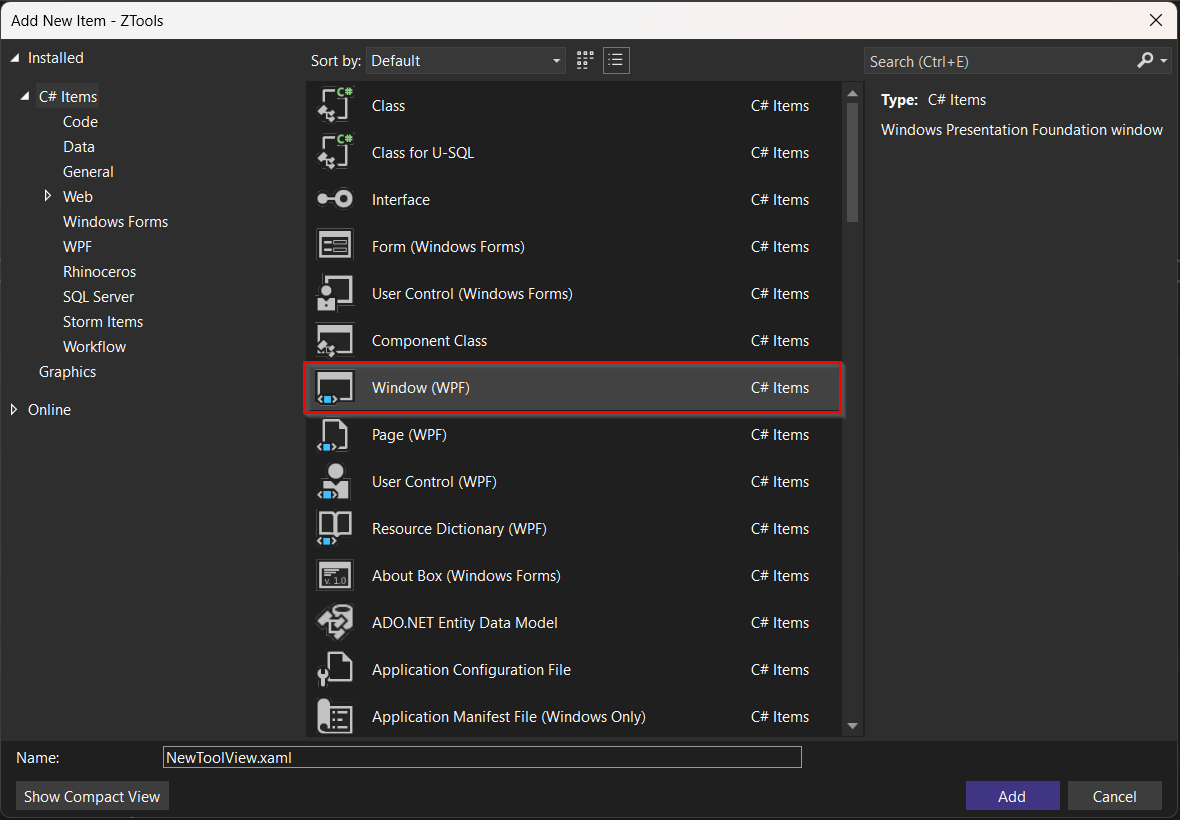Collapse the C# Items node
The width and height of the screenshot is (1180, 820).
click(x=24, y=97)
